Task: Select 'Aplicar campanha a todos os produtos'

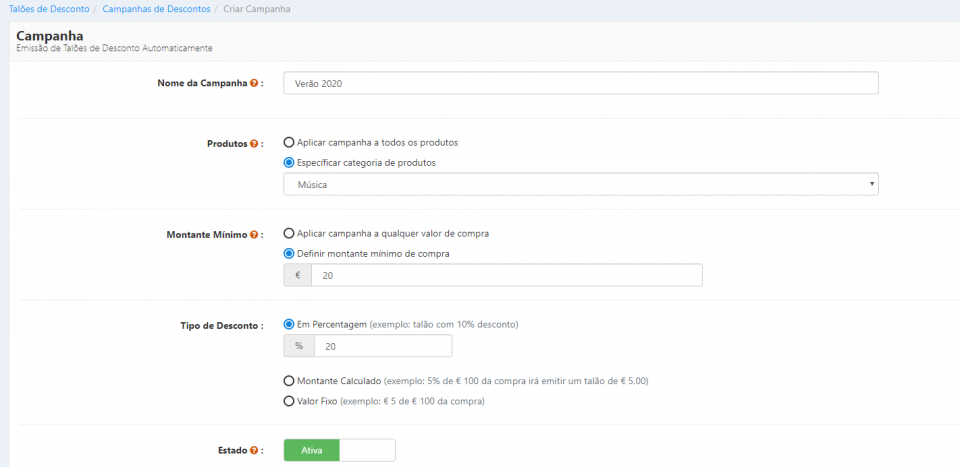Action: [289, 142]
